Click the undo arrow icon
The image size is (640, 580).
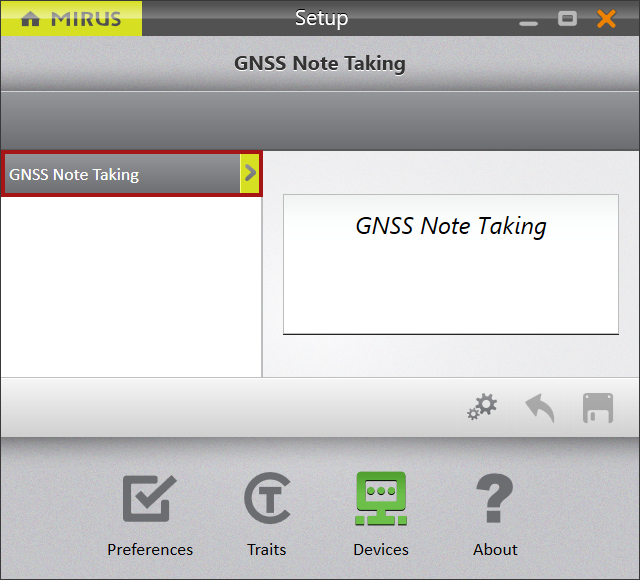(540, 408)
